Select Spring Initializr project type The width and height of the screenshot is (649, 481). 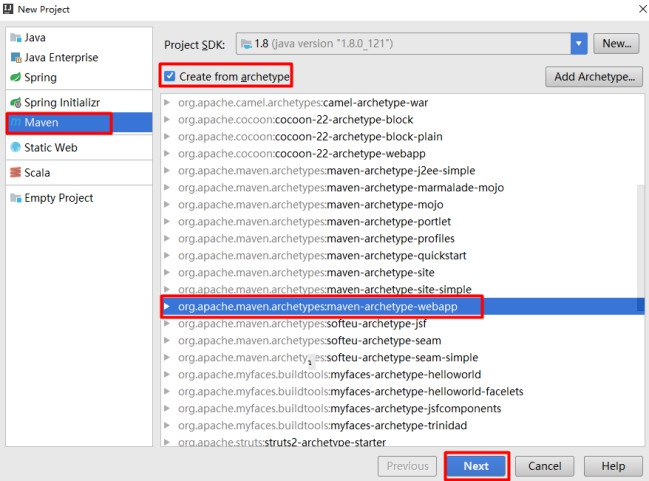[x=79, y=102]
